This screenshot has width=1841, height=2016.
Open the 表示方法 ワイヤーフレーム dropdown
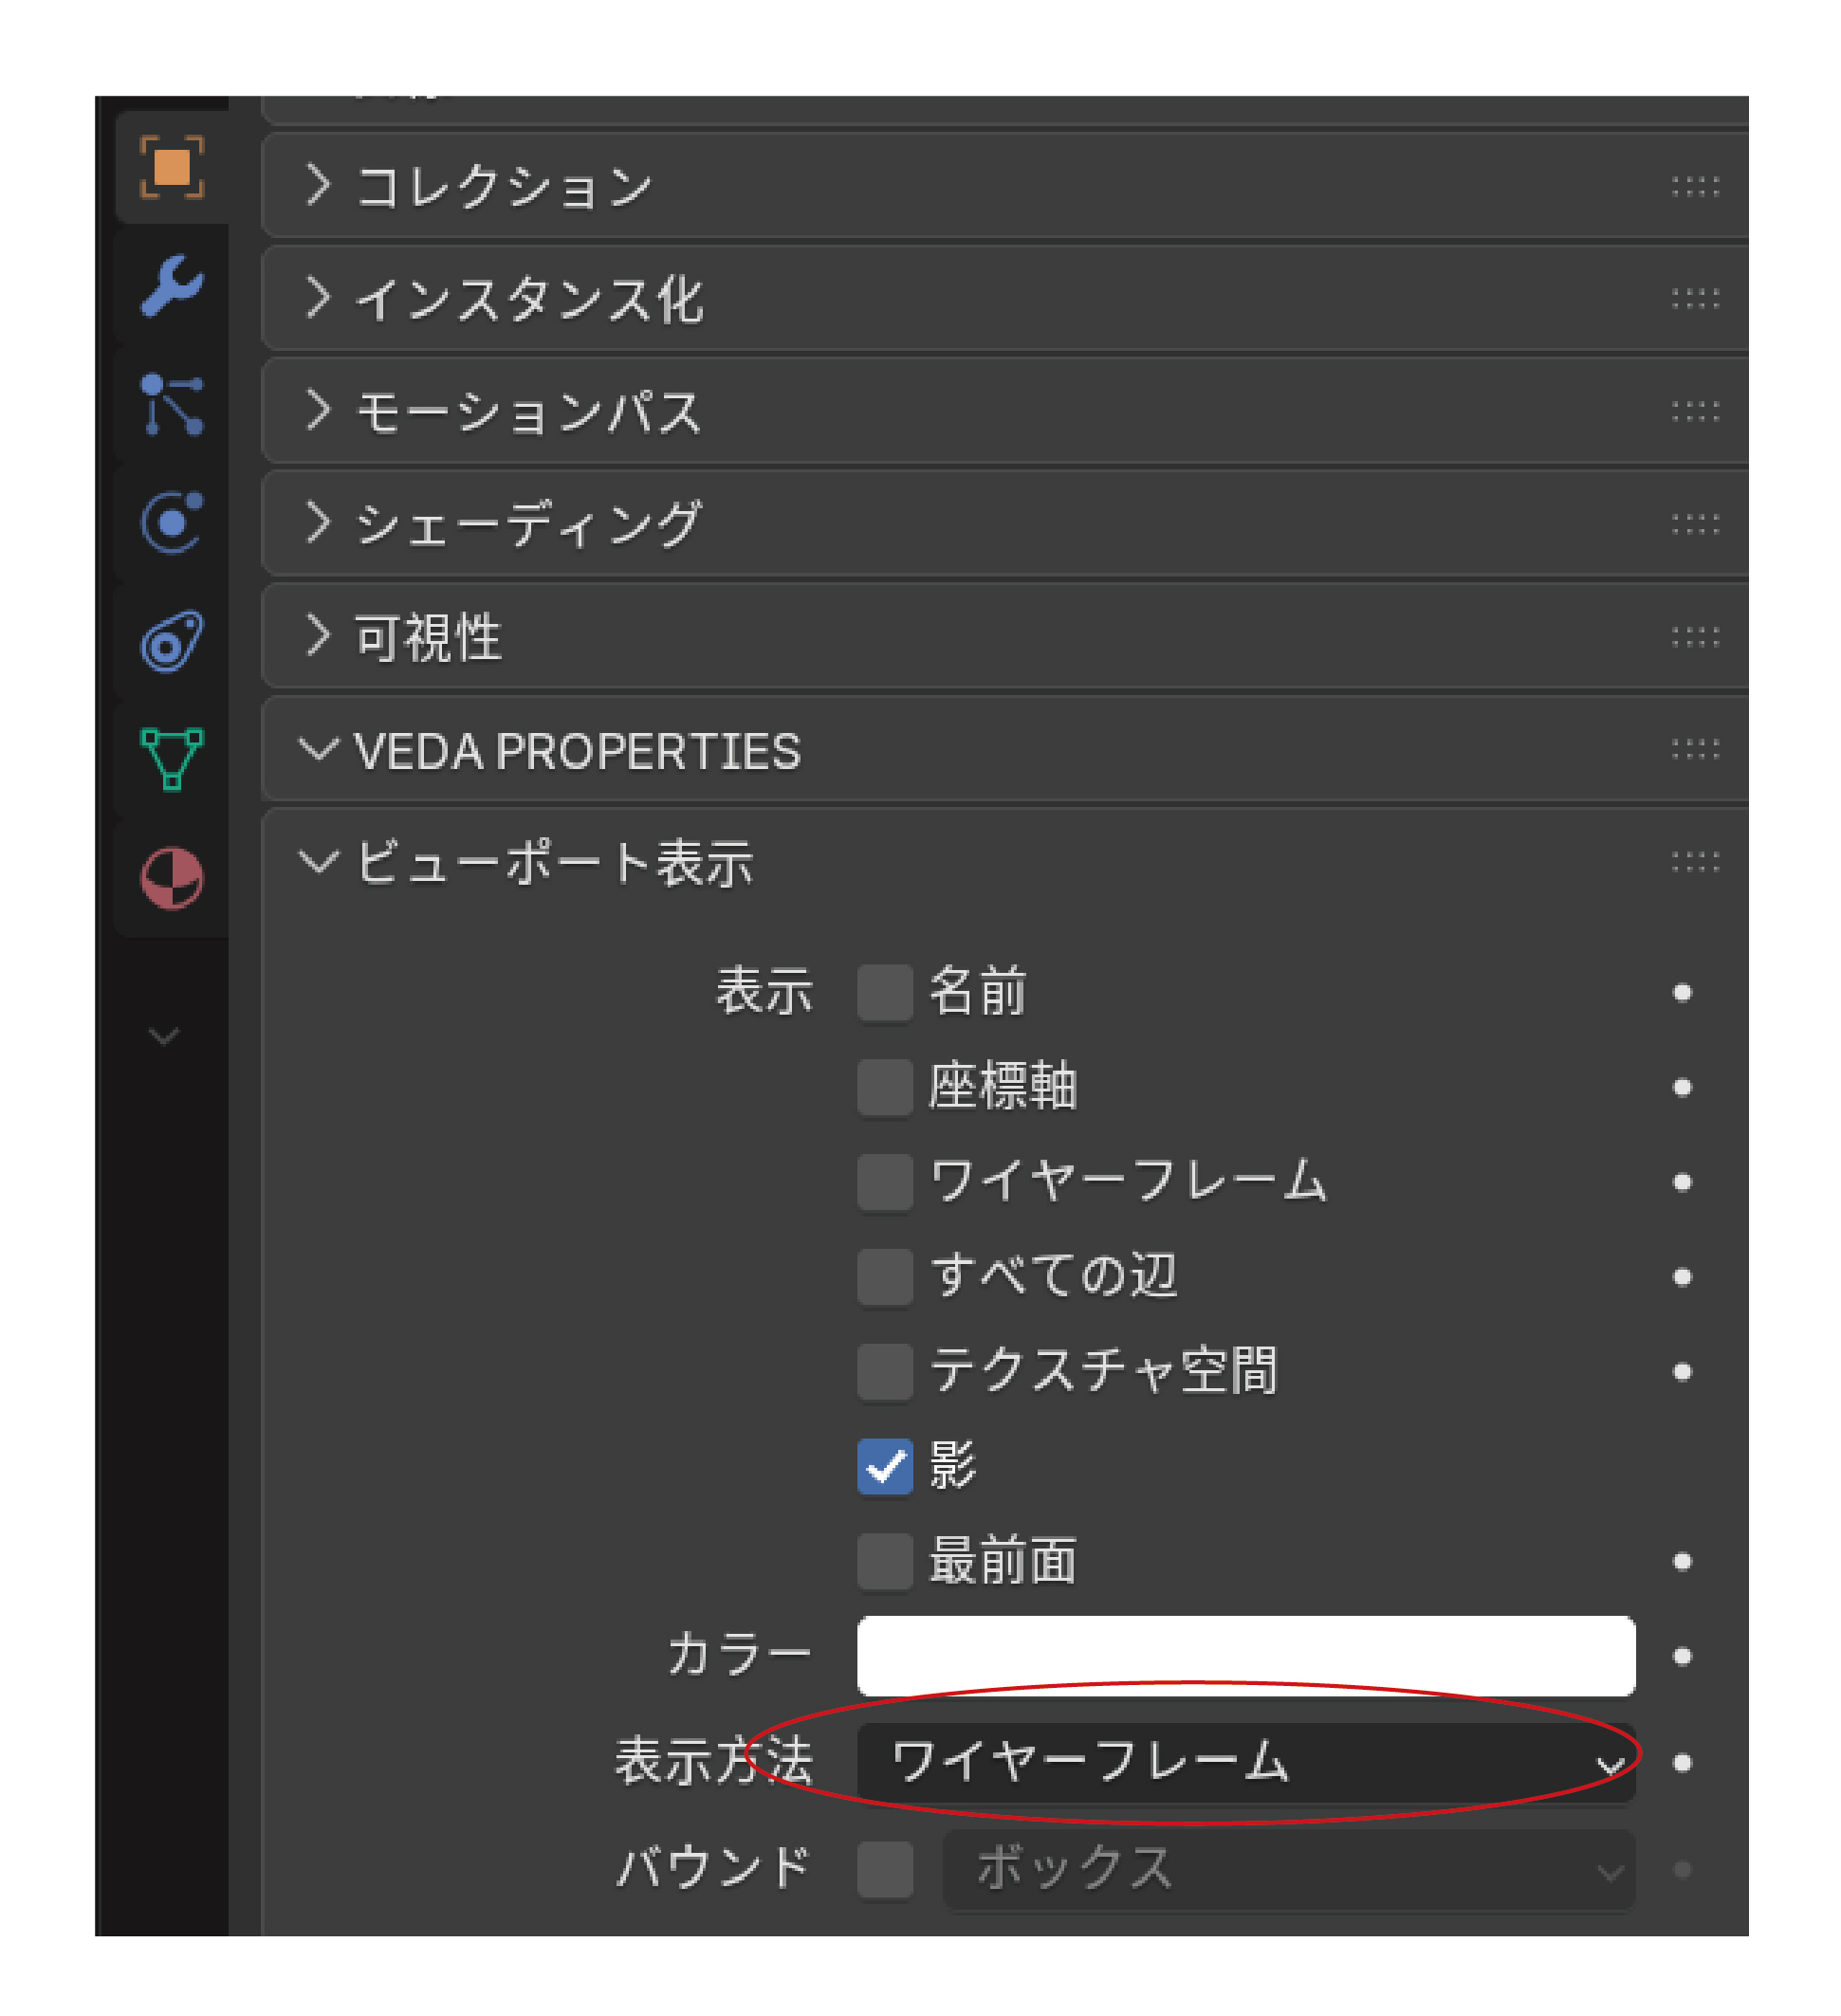[x=1245, y=1763]
